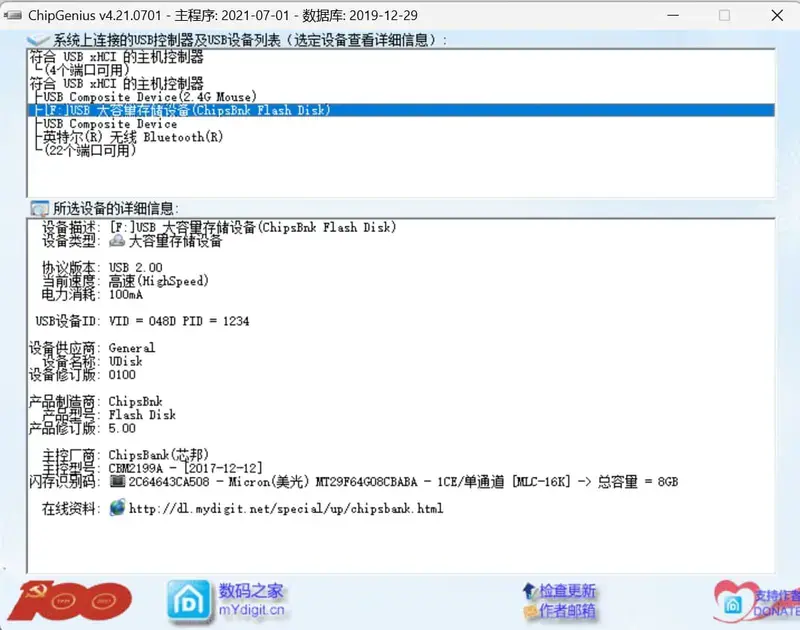Click the USB device list header icon
This screenshot has width=800, height=630.
(38, 40)
